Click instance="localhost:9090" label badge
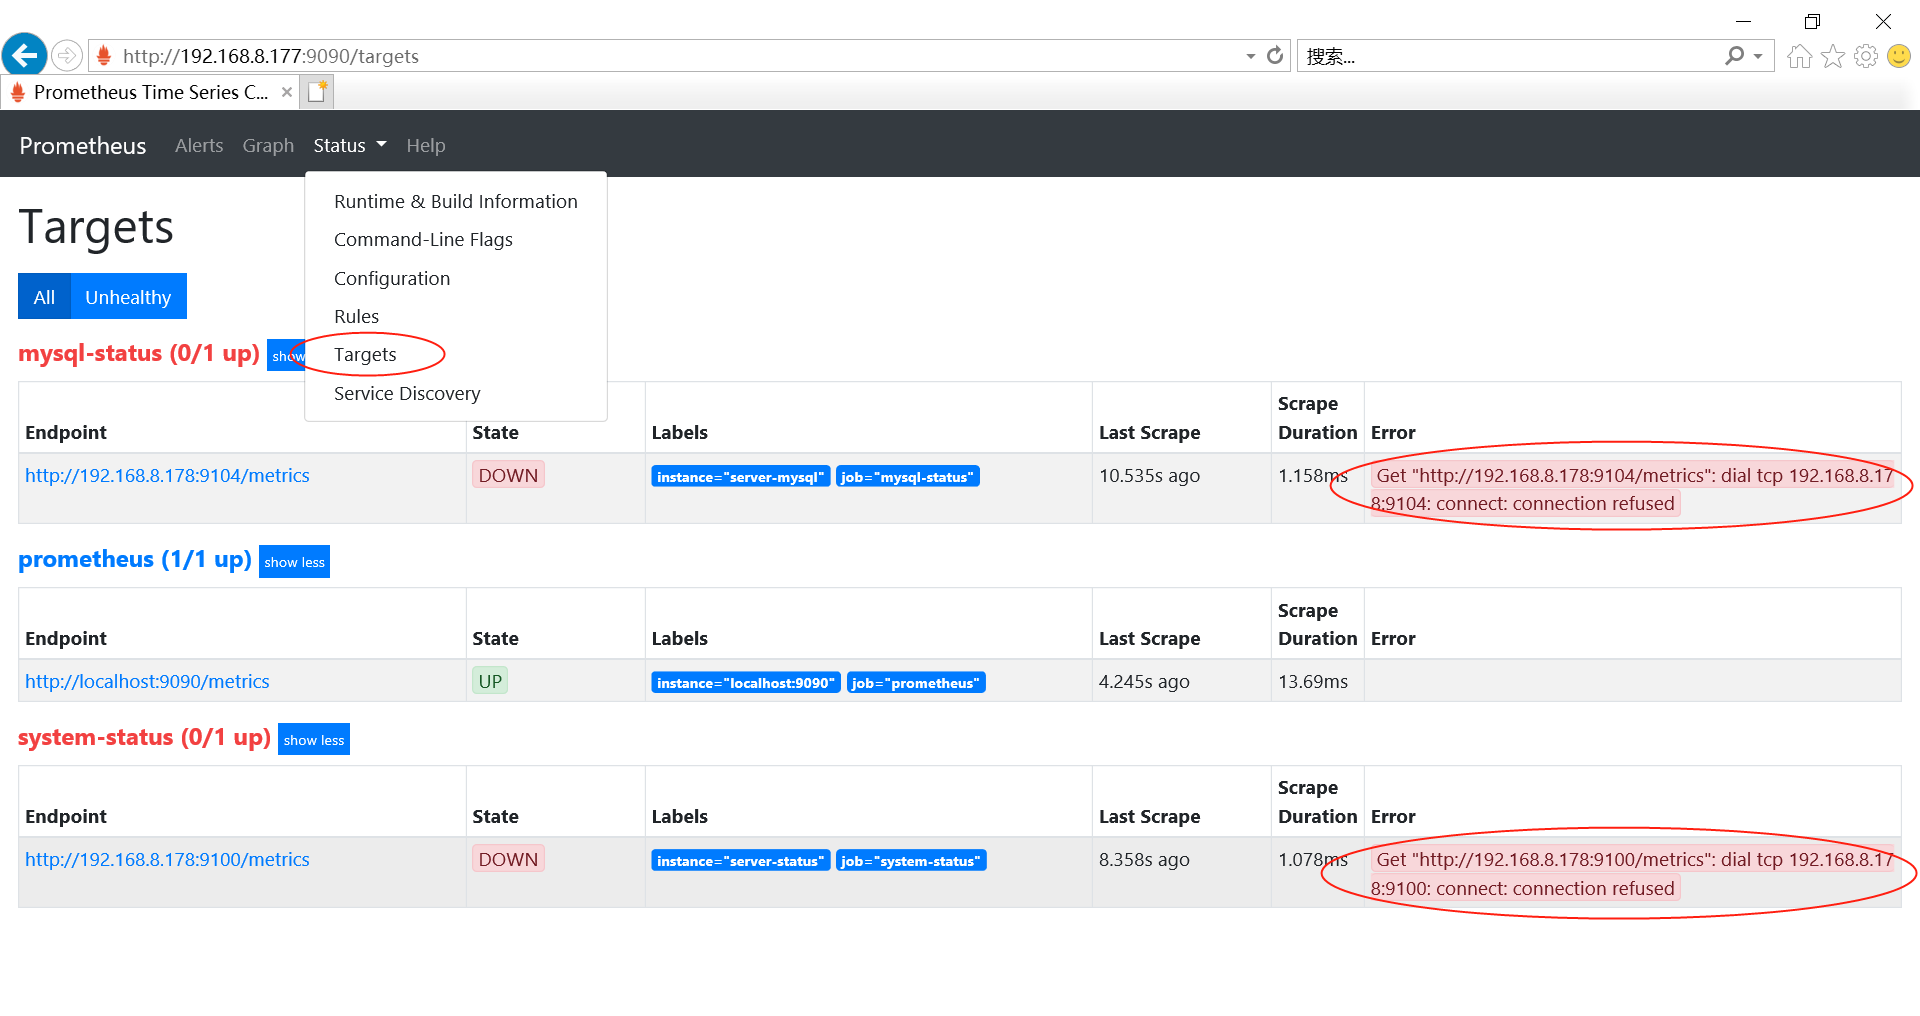This screenshot has width=1920, height=1016. (746, 683)
